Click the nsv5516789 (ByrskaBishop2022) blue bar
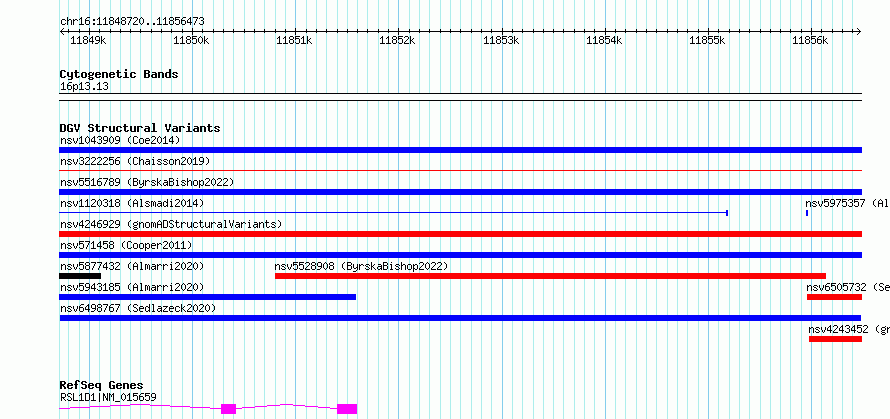Viewport: 890px width, 419px height. pyautogui.click(x=460, y=192)
